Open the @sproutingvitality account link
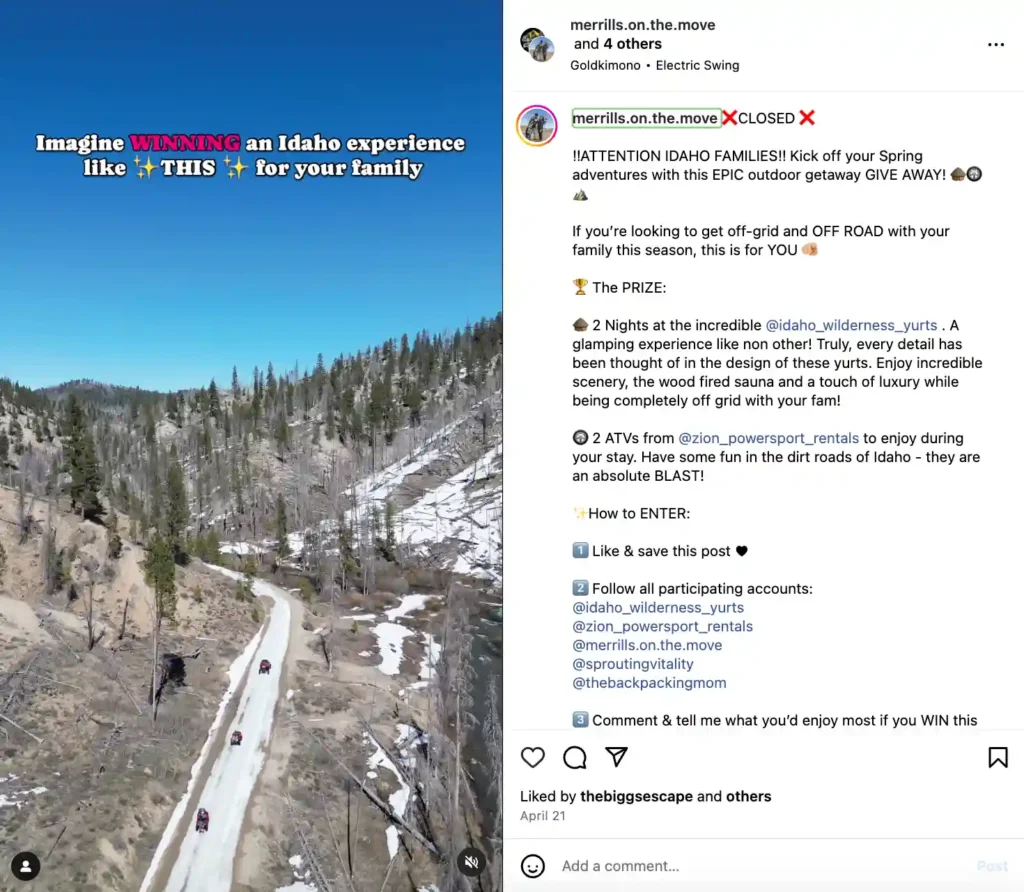This screenshot has width=1024, height=892. tap(633, 664)
